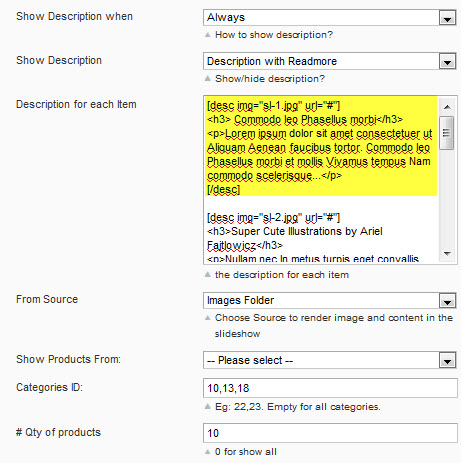Open the 'Show Description when' dropdown
This screenshot has width=461, height=463.
tap(330, 17)
